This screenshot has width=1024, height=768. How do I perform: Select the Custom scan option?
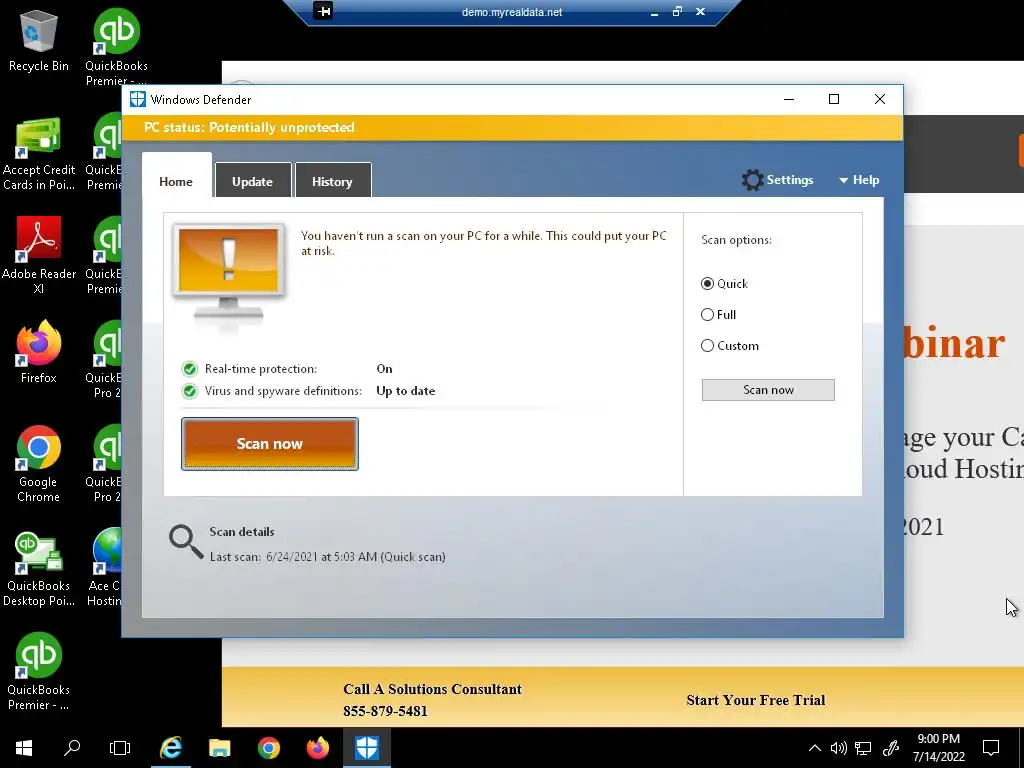729,346
